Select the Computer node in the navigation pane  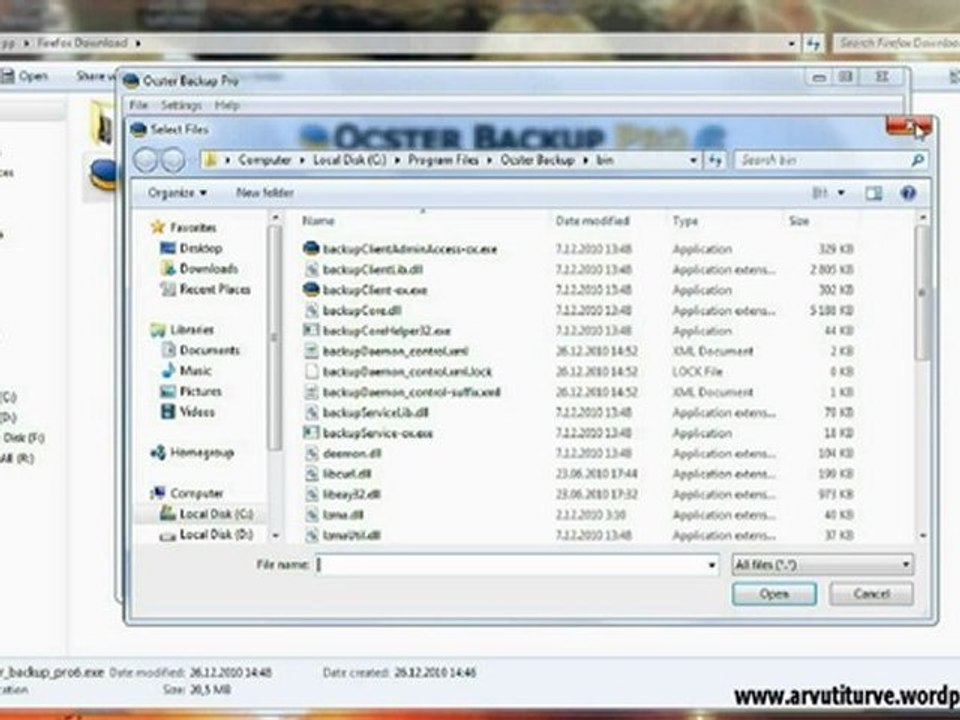(x=197, y=493)
